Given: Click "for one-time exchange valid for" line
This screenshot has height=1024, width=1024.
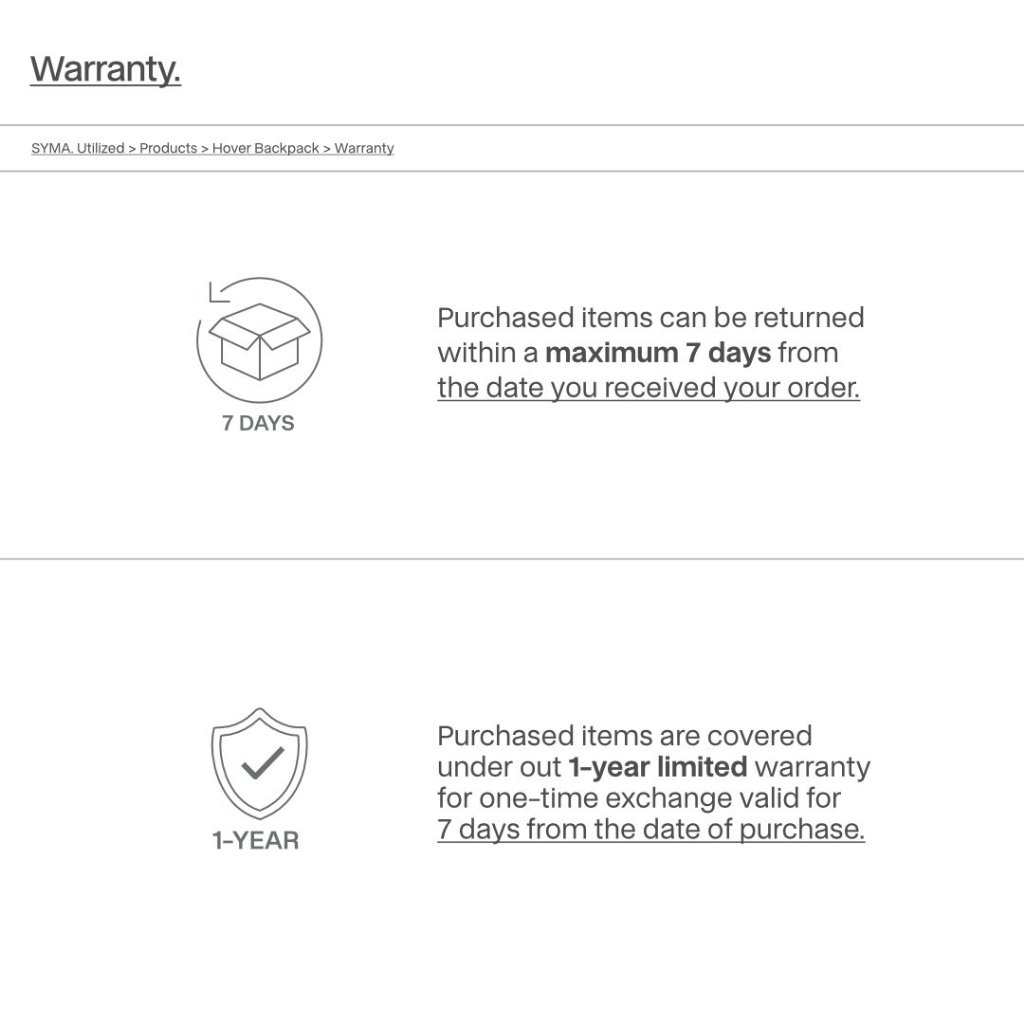Looking at the screenshot, I should [638, 798].
